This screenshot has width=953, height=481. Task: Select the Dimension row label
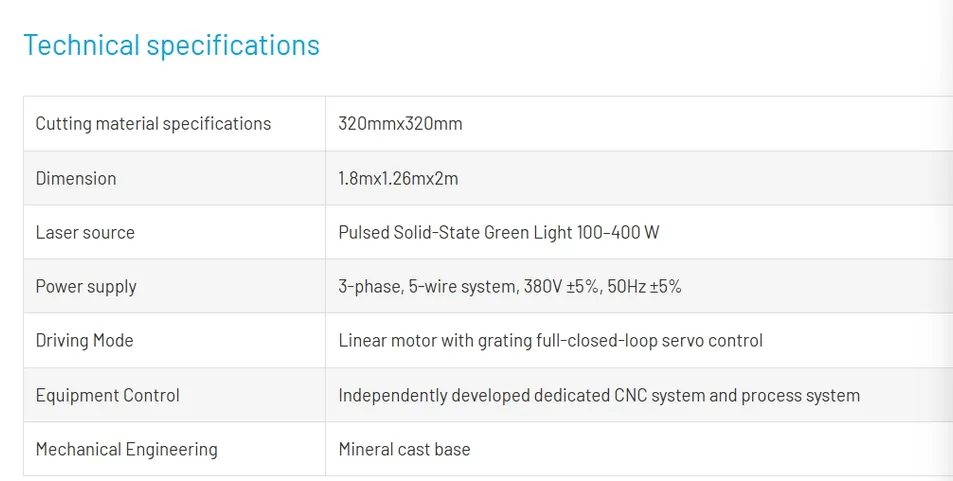[x=76, y=178]
